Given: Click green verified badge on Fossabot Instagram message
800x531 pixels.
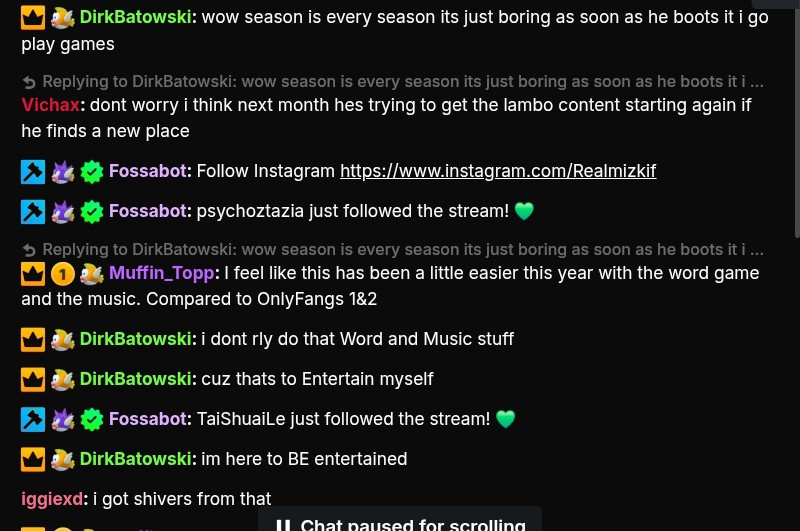Looking at the screenshot, I should (92, 172).
